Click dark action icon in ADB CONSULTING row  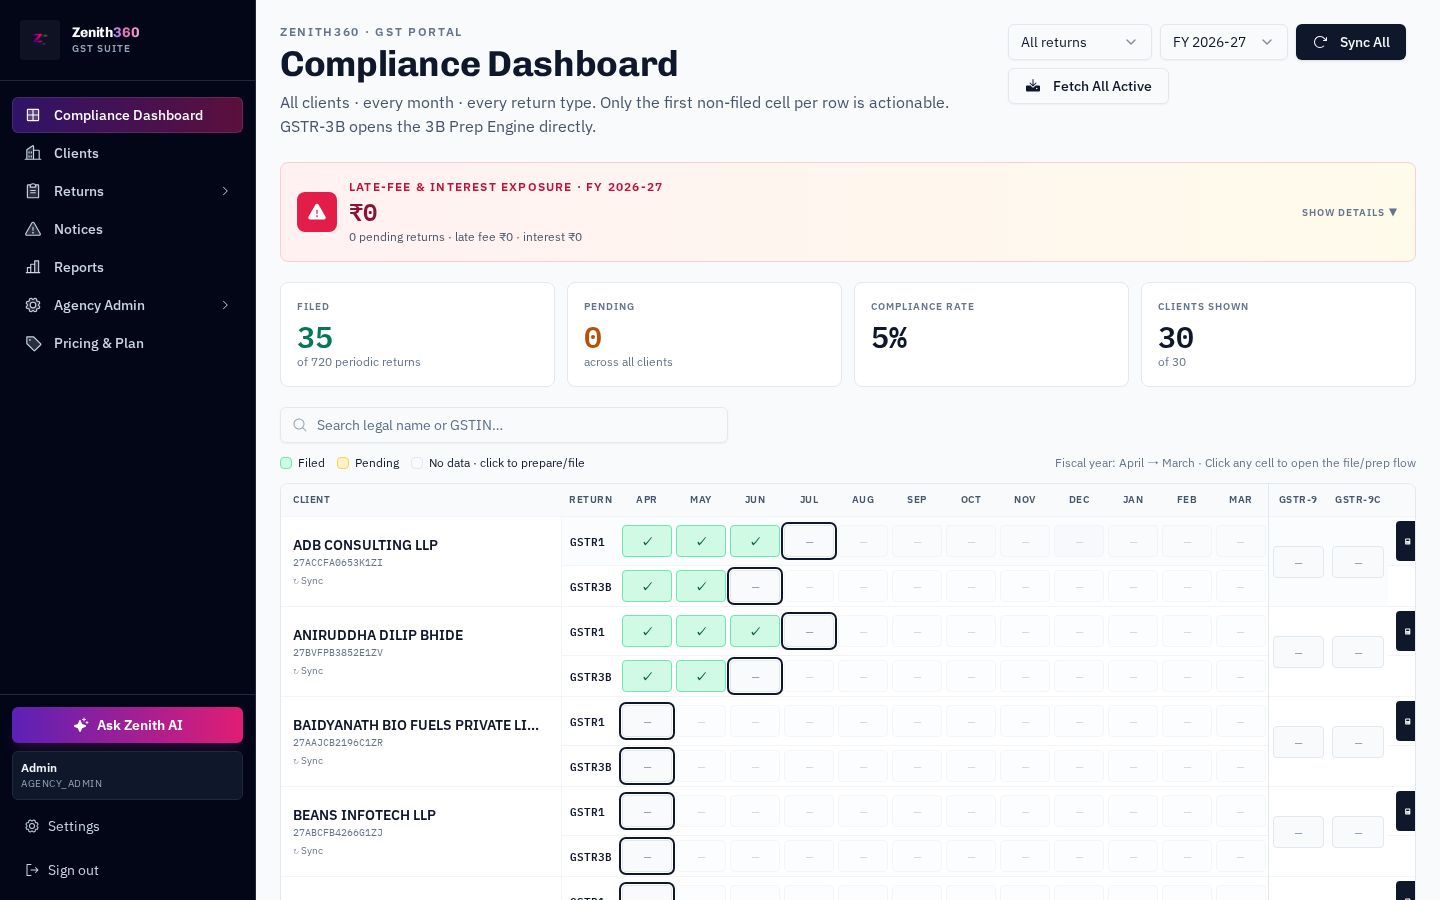1406,541
